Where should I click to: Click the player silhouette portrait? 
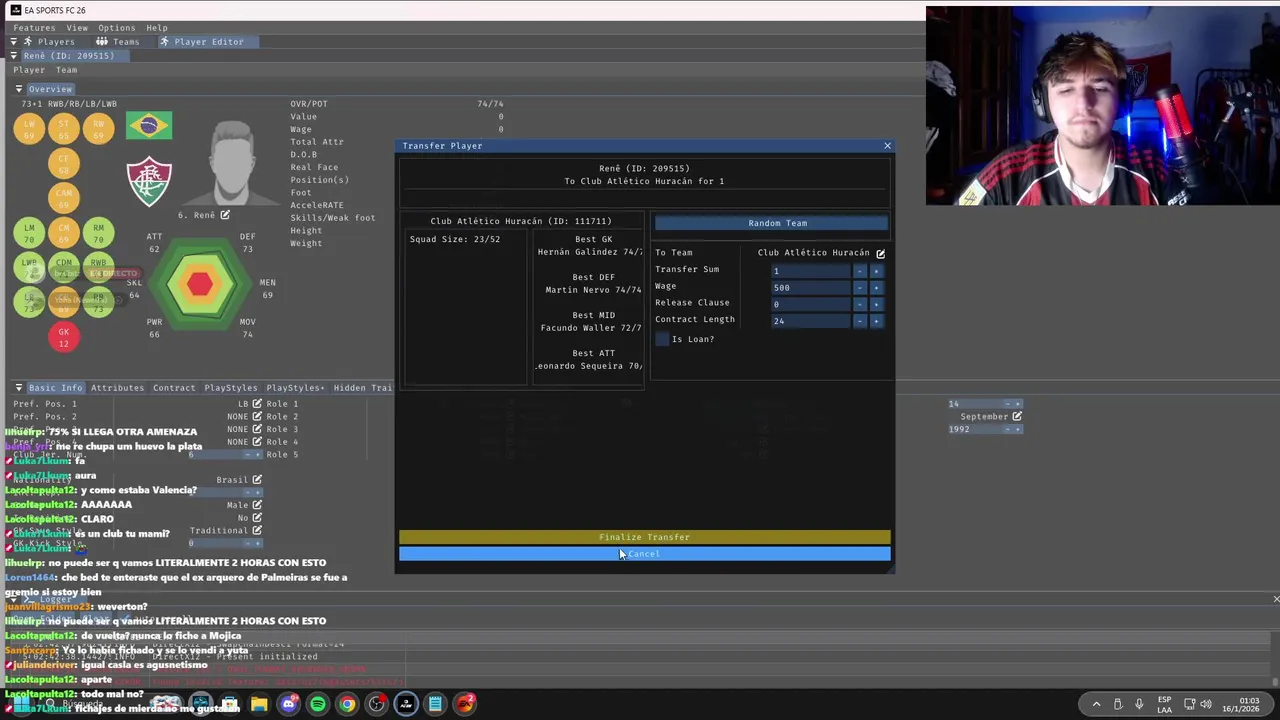pos(232,163)
